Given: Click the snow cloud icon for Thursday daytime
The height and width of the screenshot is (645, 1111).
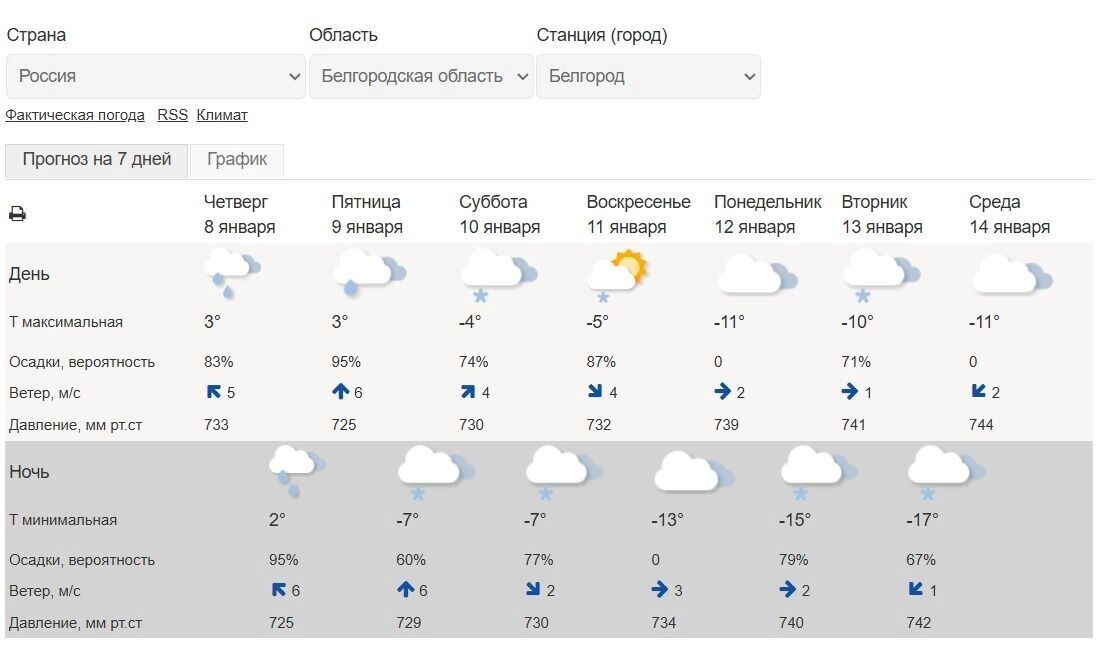Looking at the screenshot, I should (230, 270).
